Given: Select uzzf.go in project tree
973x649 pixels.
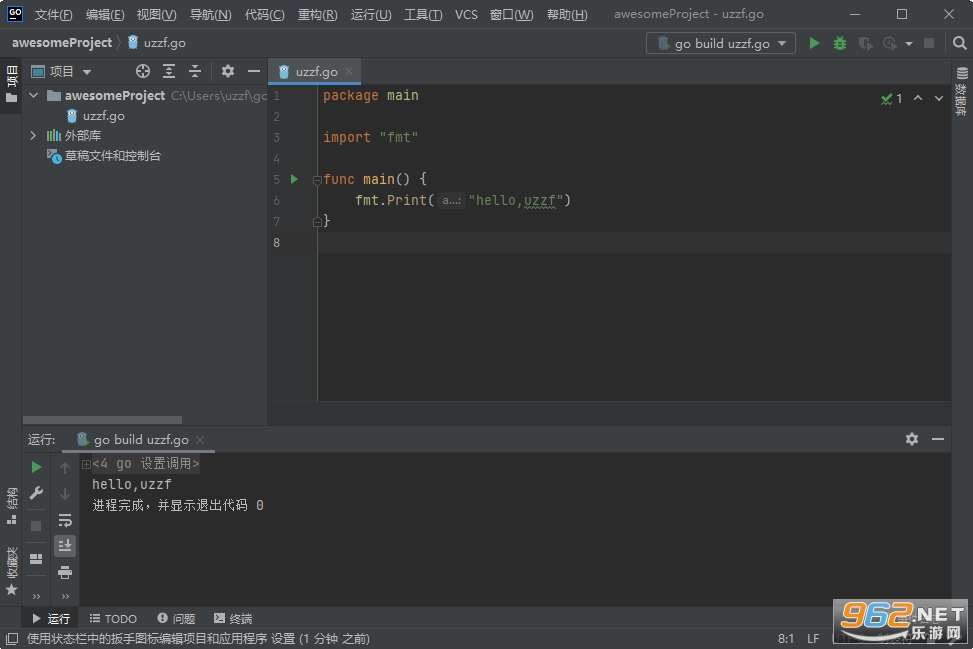Looking at the screenshot, I should pos(96,115).
